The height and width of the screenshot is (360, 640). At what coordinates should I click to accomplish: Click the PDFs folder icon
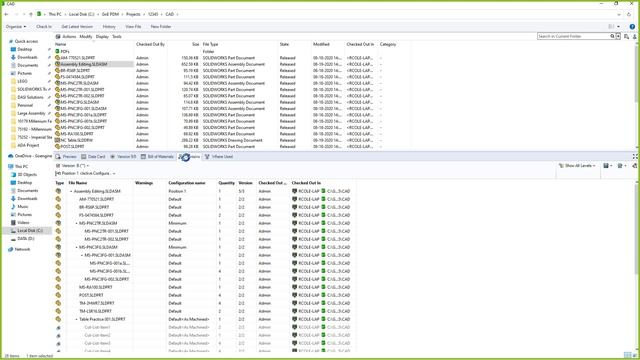(58, 51)
